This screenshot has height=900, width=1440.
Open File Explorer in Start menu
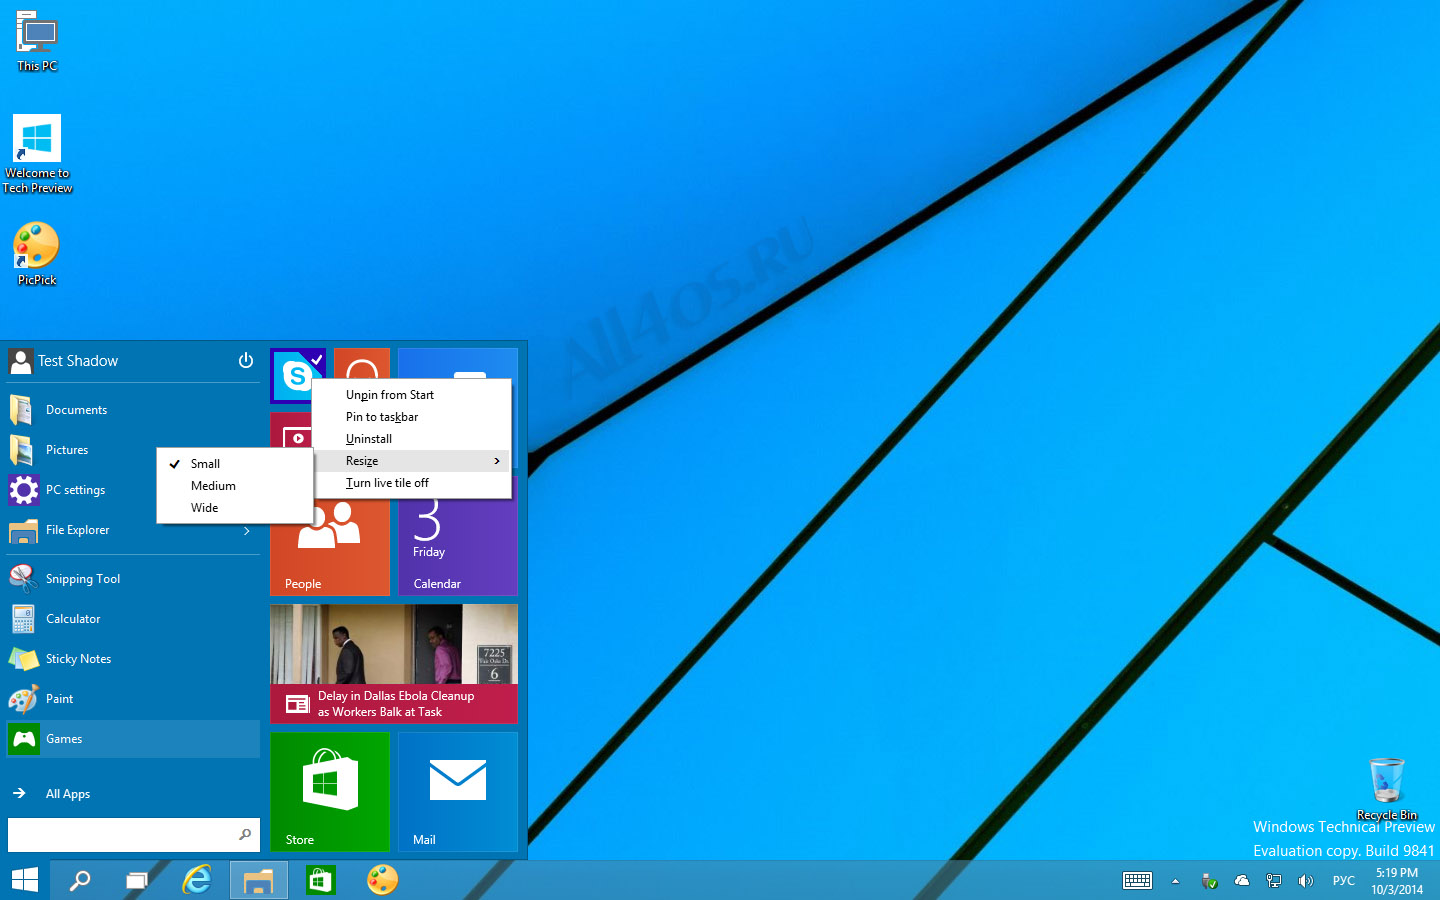(133, 530)
